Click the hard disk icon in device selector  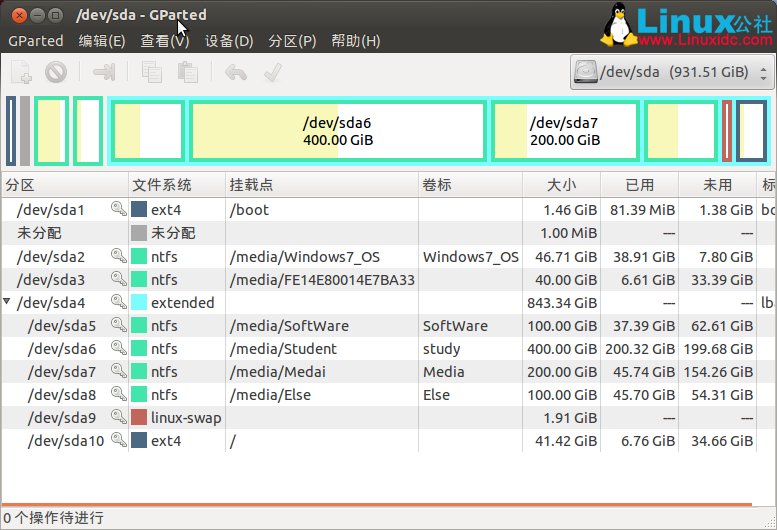click(x=586, y=72)
